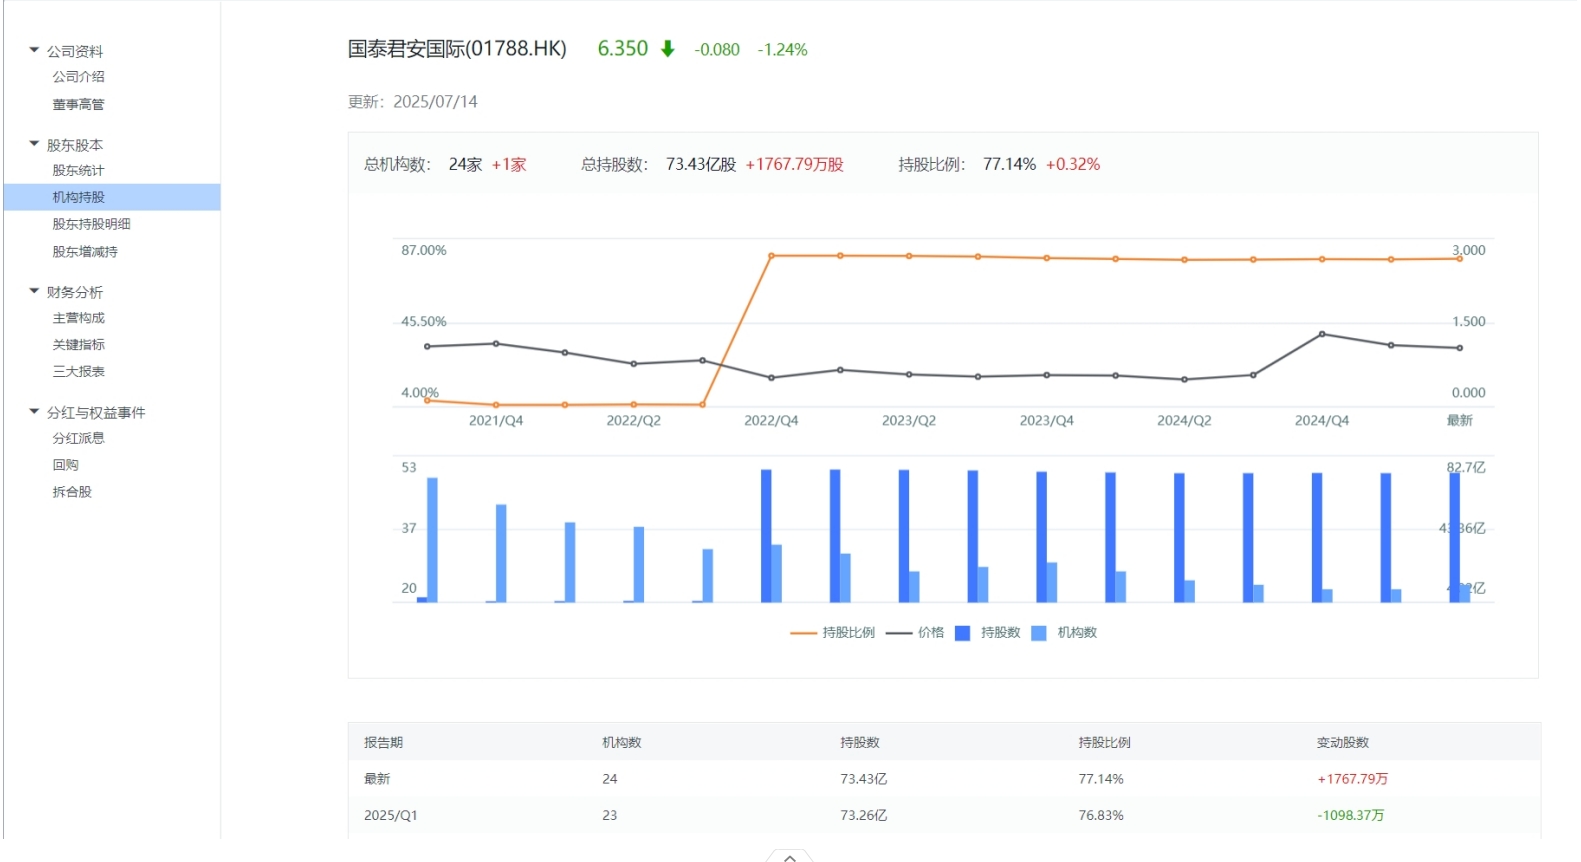The height and width of the screenshot is (862, 1581).
Task: Click the 2024/Q4 gray price data point
Action: pos(1322,334)
